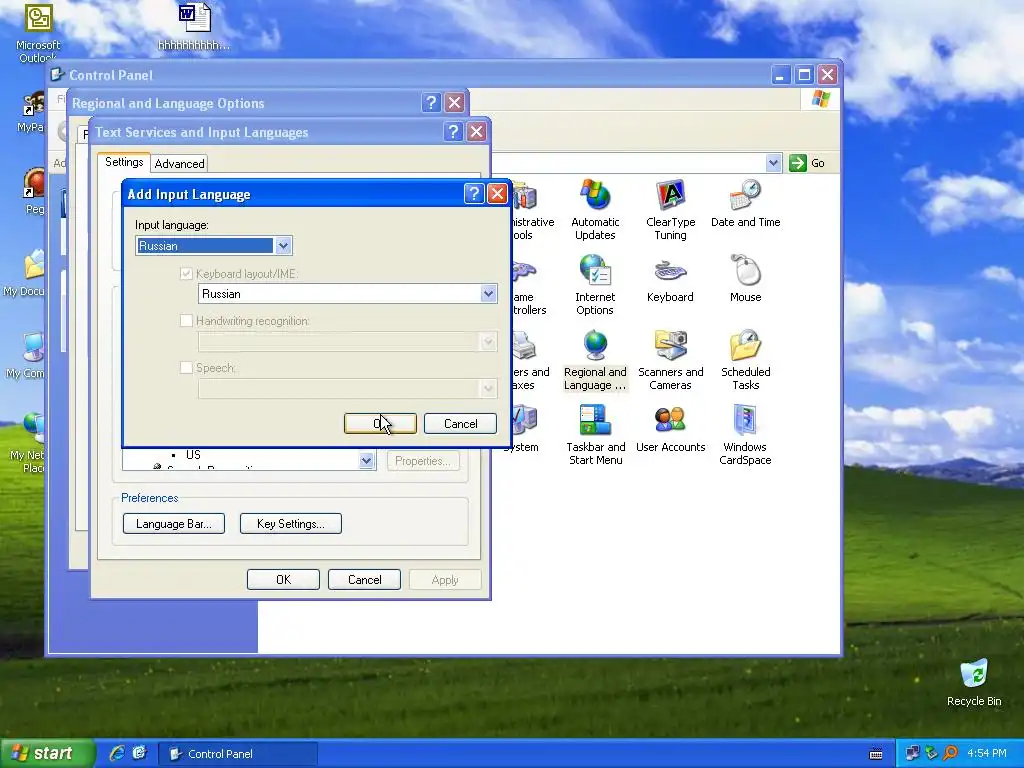Open User Accounts icon
Screen dimensions: 1024x768
(x=670, y=429)
